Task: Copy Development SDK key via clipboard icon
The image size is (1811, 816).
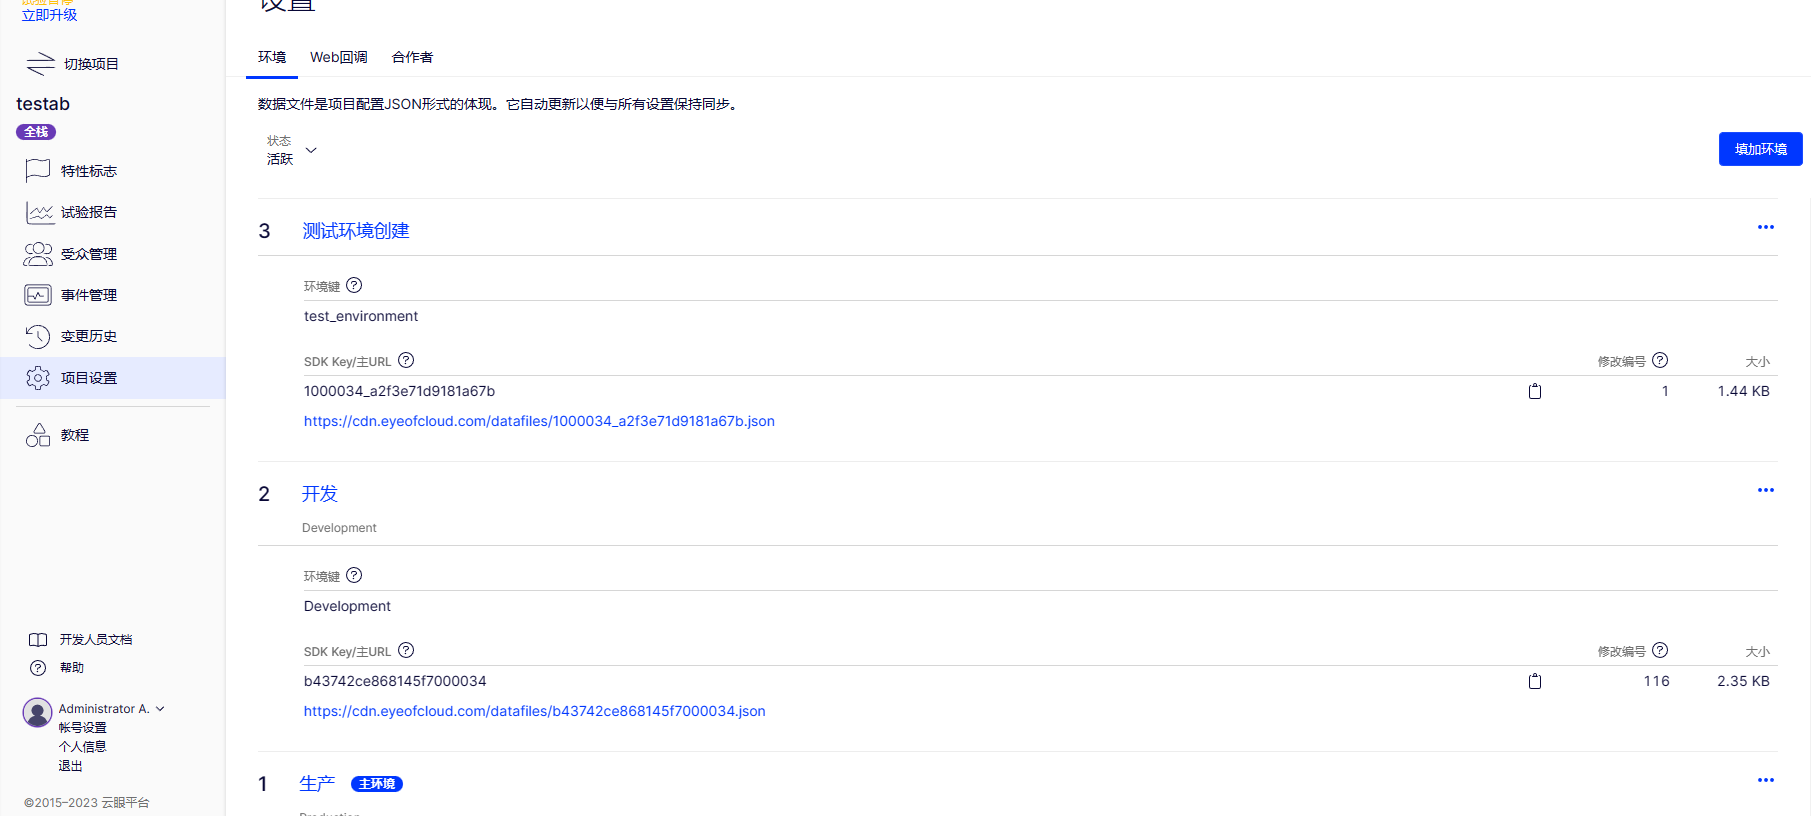Action: pos(1534,681)
